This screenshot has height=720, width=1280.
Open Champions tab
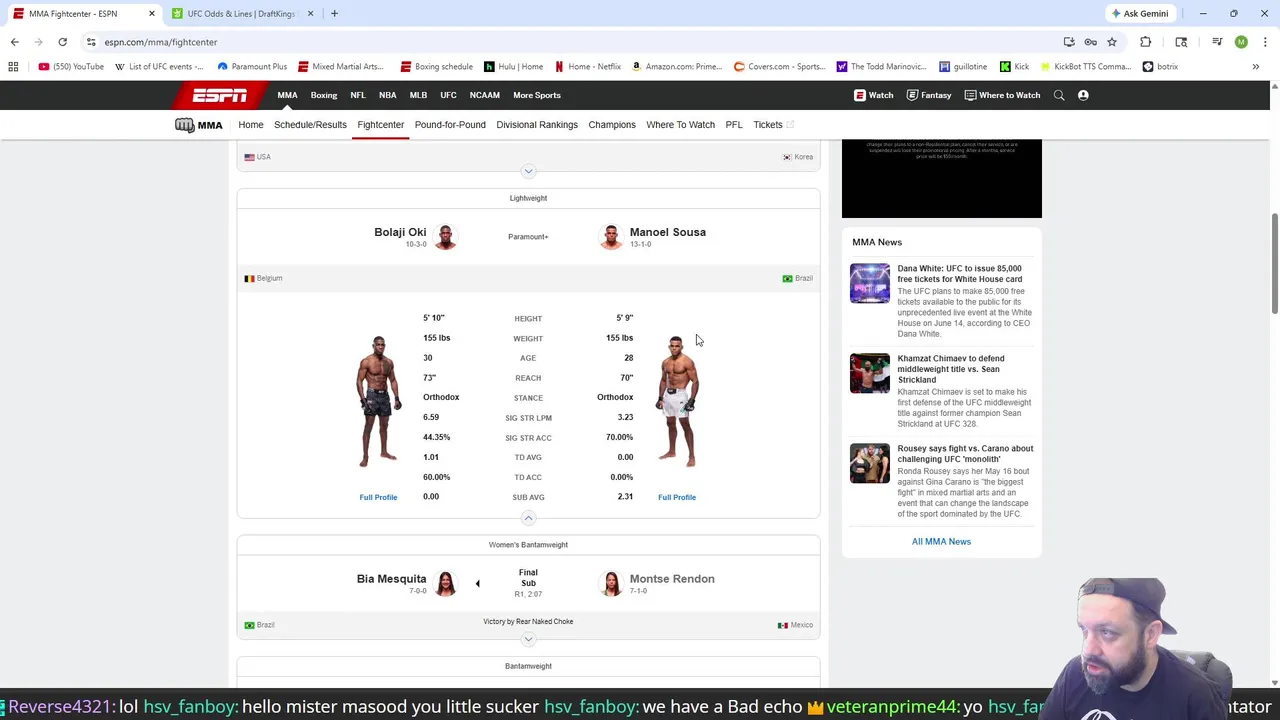coord(612,125)
